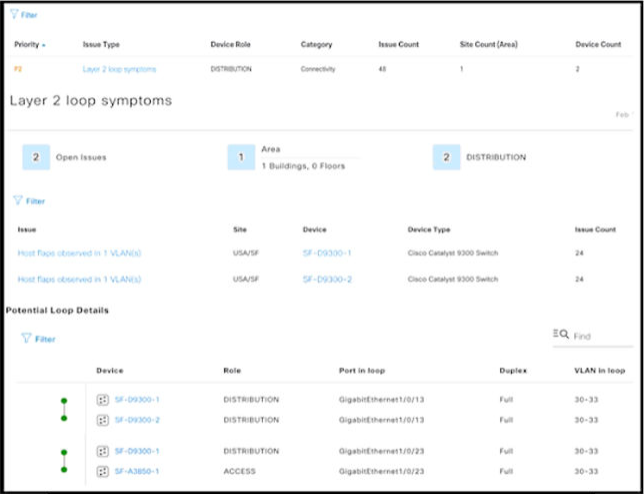Open the Host flaps issue for SF-D9300-1
Screen dimensions: 644x494
tap(79, 253)
